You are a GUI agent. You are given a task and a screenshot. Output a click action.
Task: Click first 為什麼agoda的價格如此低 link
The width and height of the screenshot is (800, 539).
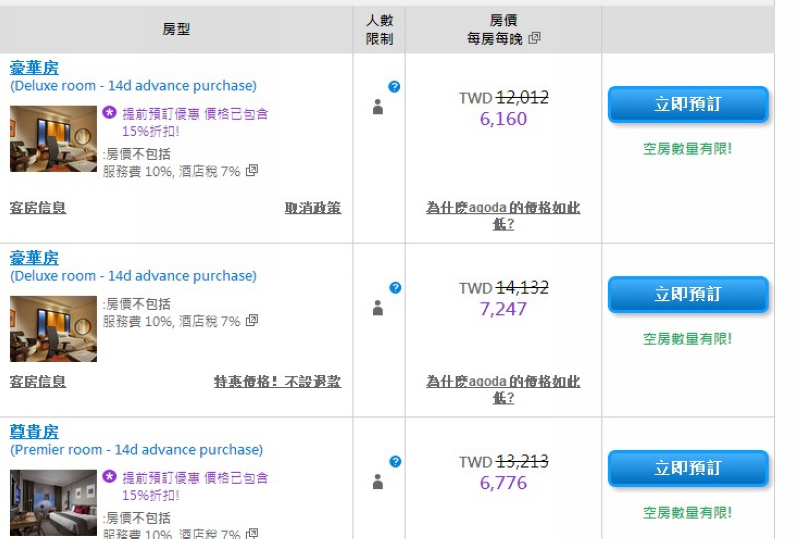(x=503, y=215)
